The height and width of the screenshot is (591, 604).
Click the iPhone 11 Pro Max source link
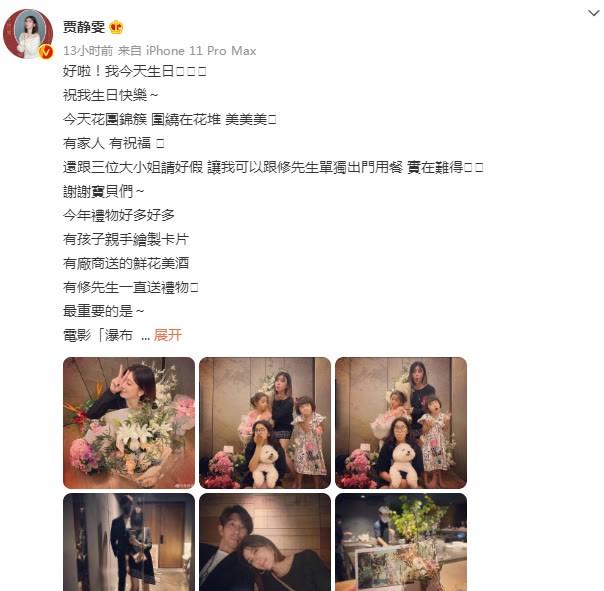pos(201,50)
